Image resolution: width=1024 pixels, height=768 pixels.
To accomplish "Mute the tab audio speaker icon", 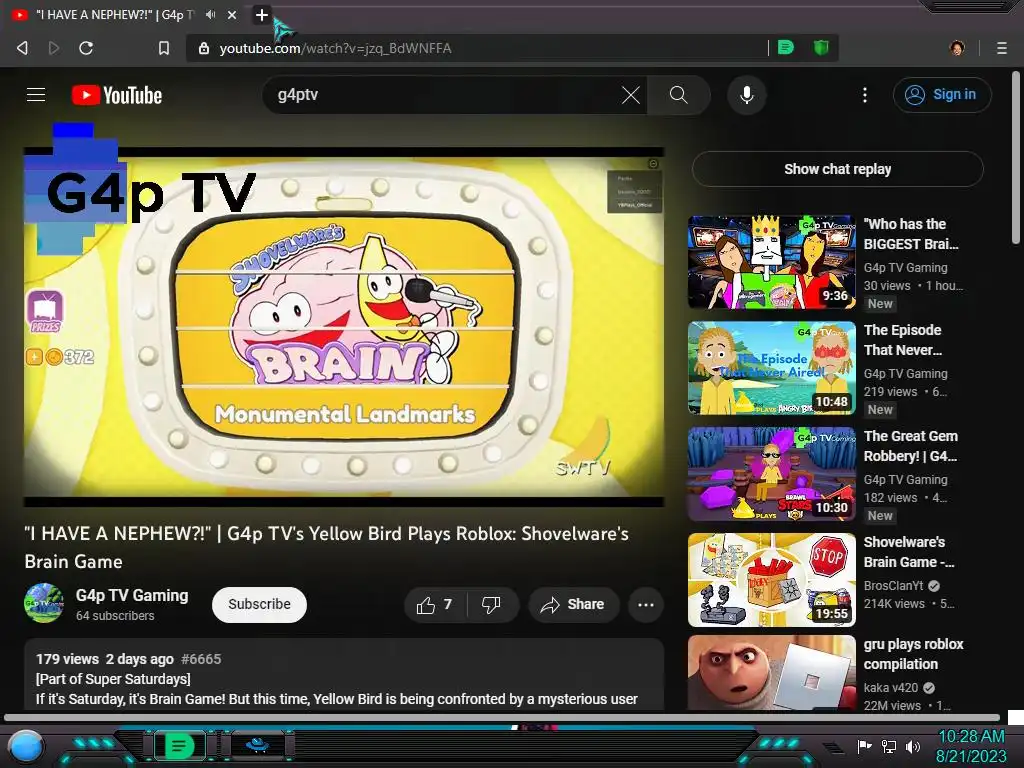I will [x=210, y=14].
